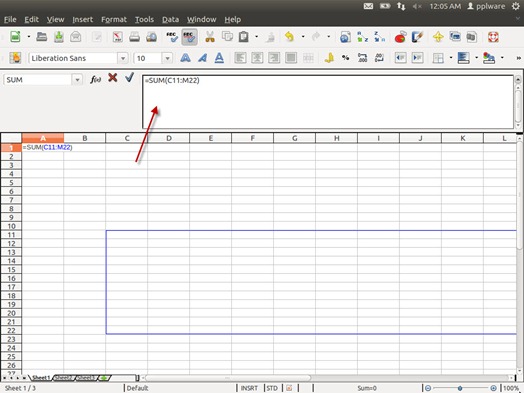
Task: Toggle AutoSpellcheck
Action: (189, 36)
